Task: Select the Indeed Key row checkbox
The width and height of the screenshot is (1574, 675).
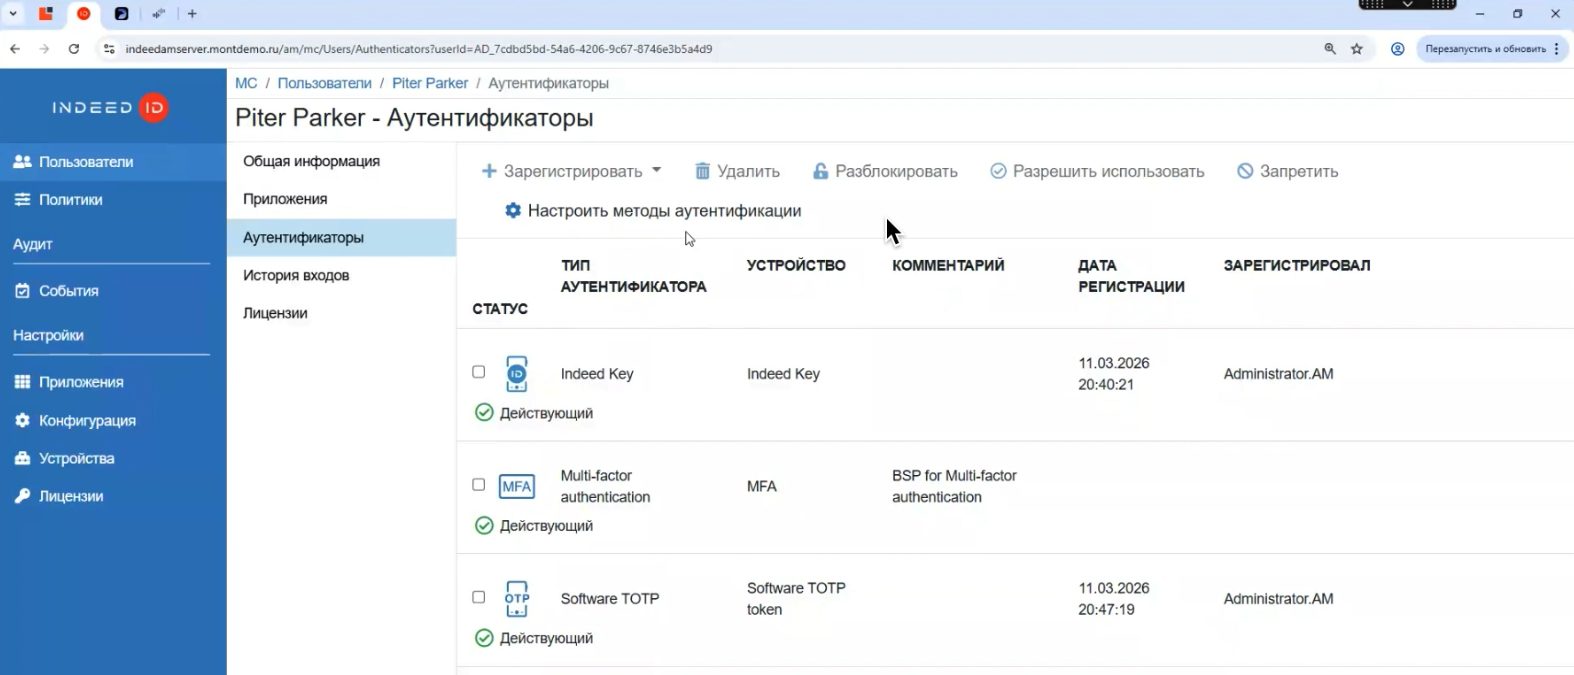Action: point(478,372)
